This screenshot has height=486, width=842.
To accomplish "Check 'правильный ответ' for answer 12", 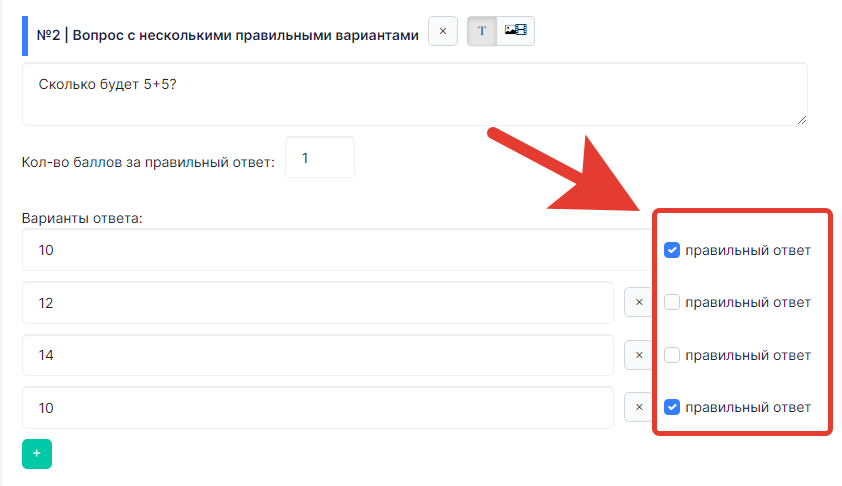I will click(x=672, y=302).
